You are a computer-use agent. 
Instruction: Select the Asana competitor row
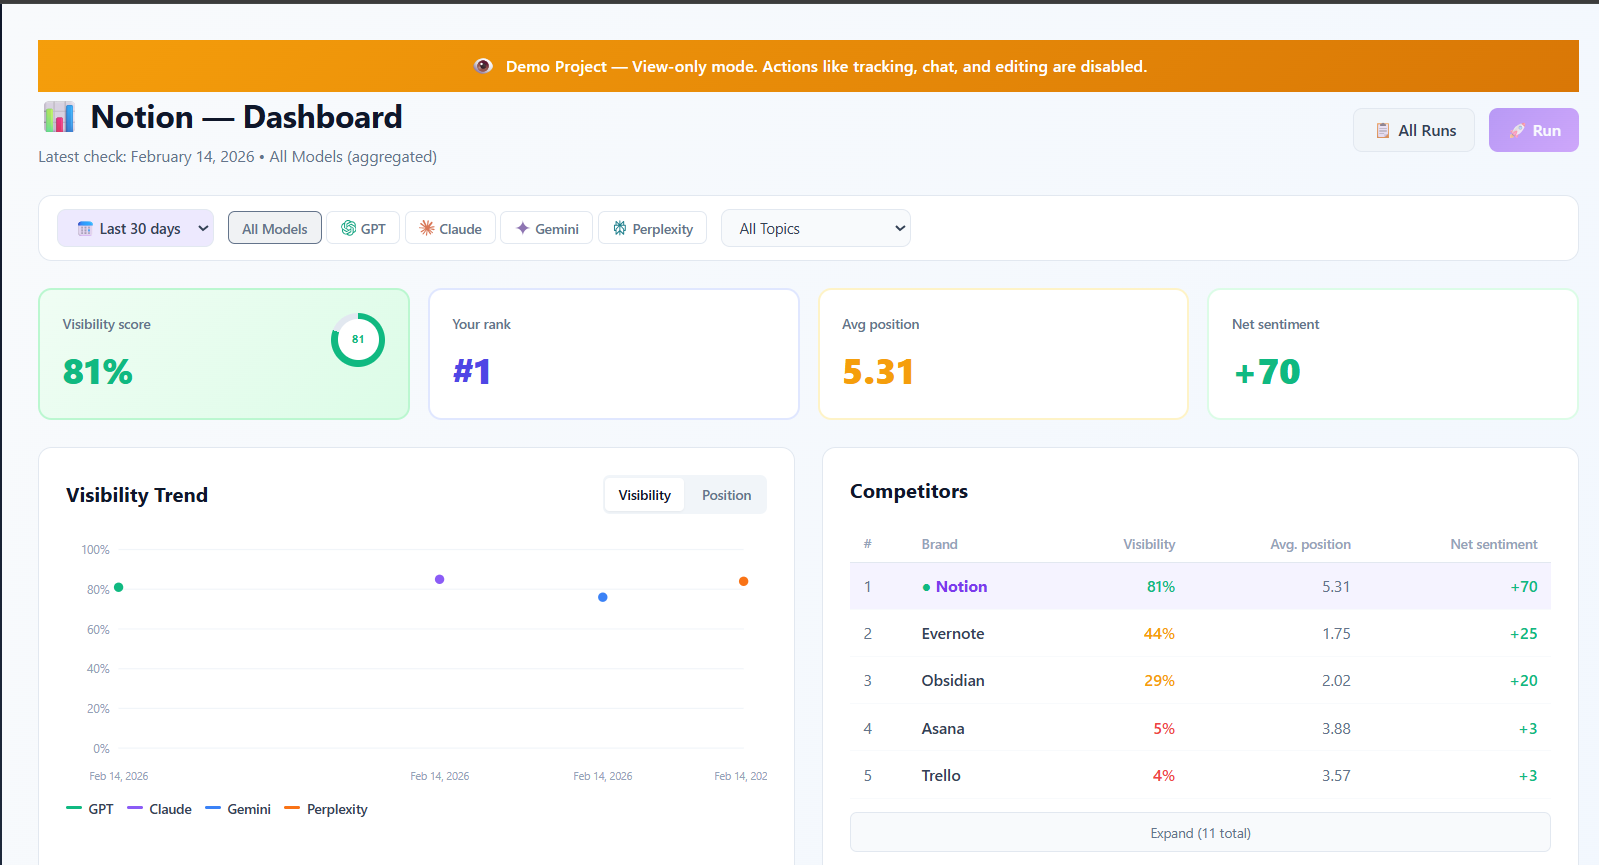pos(1200,728)
